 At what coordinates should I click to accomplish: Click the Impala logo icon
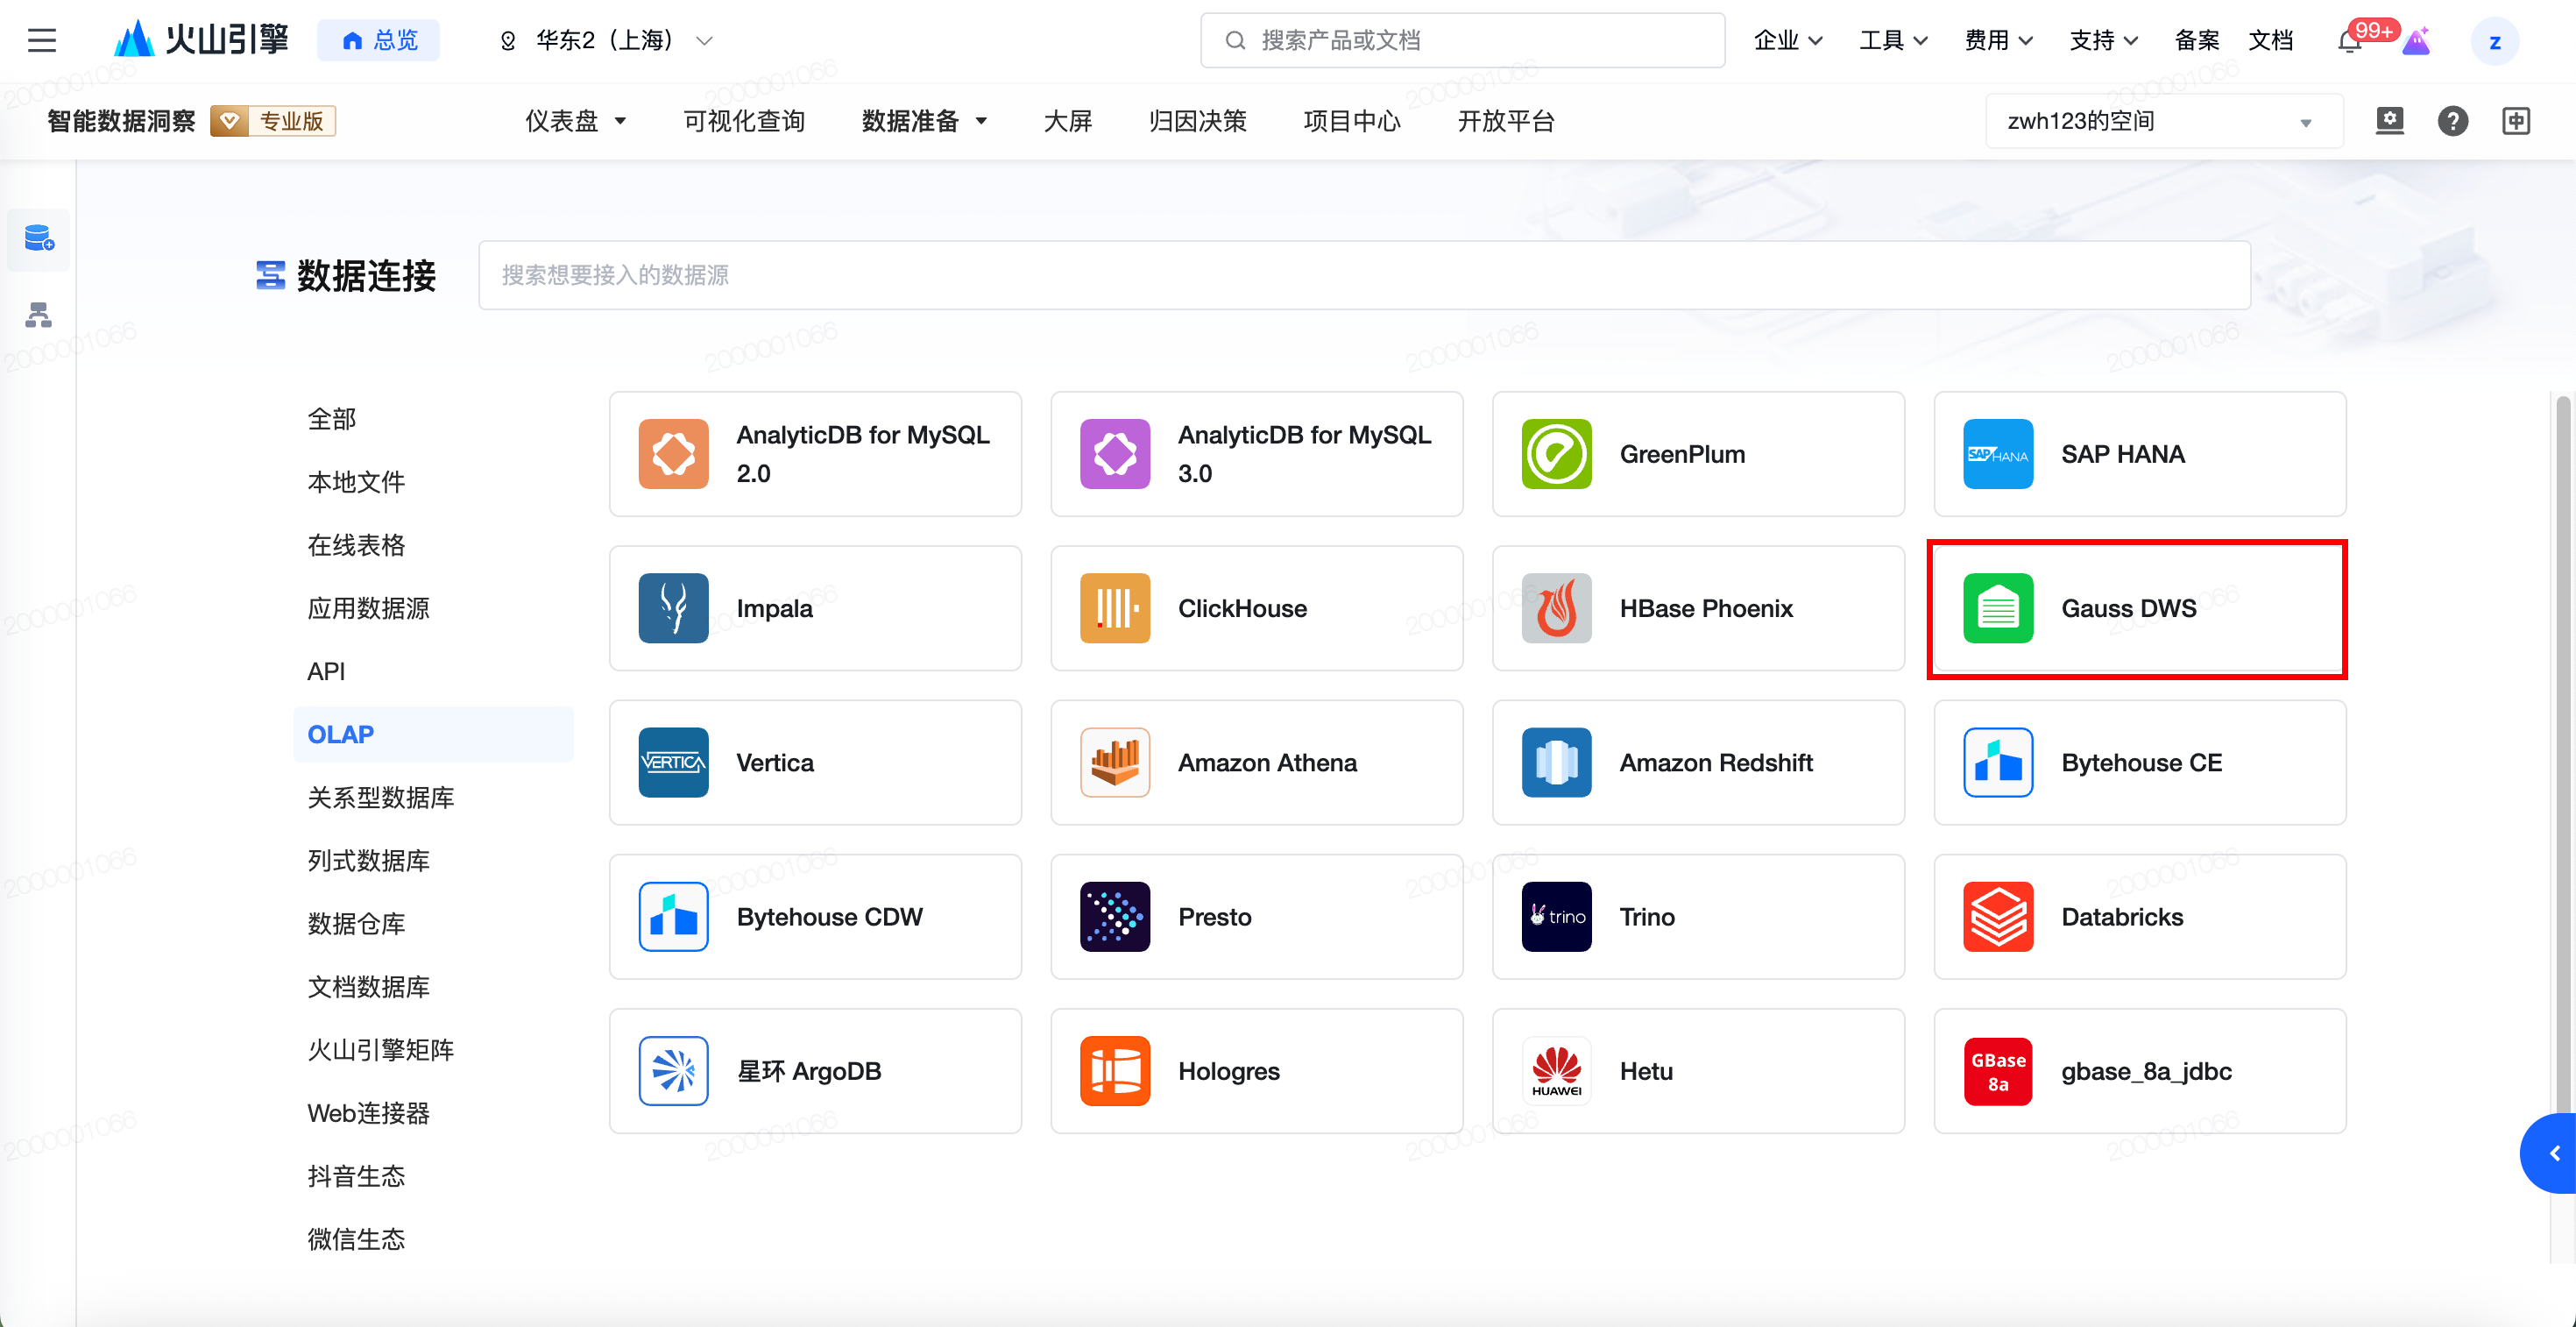point(673,608)
